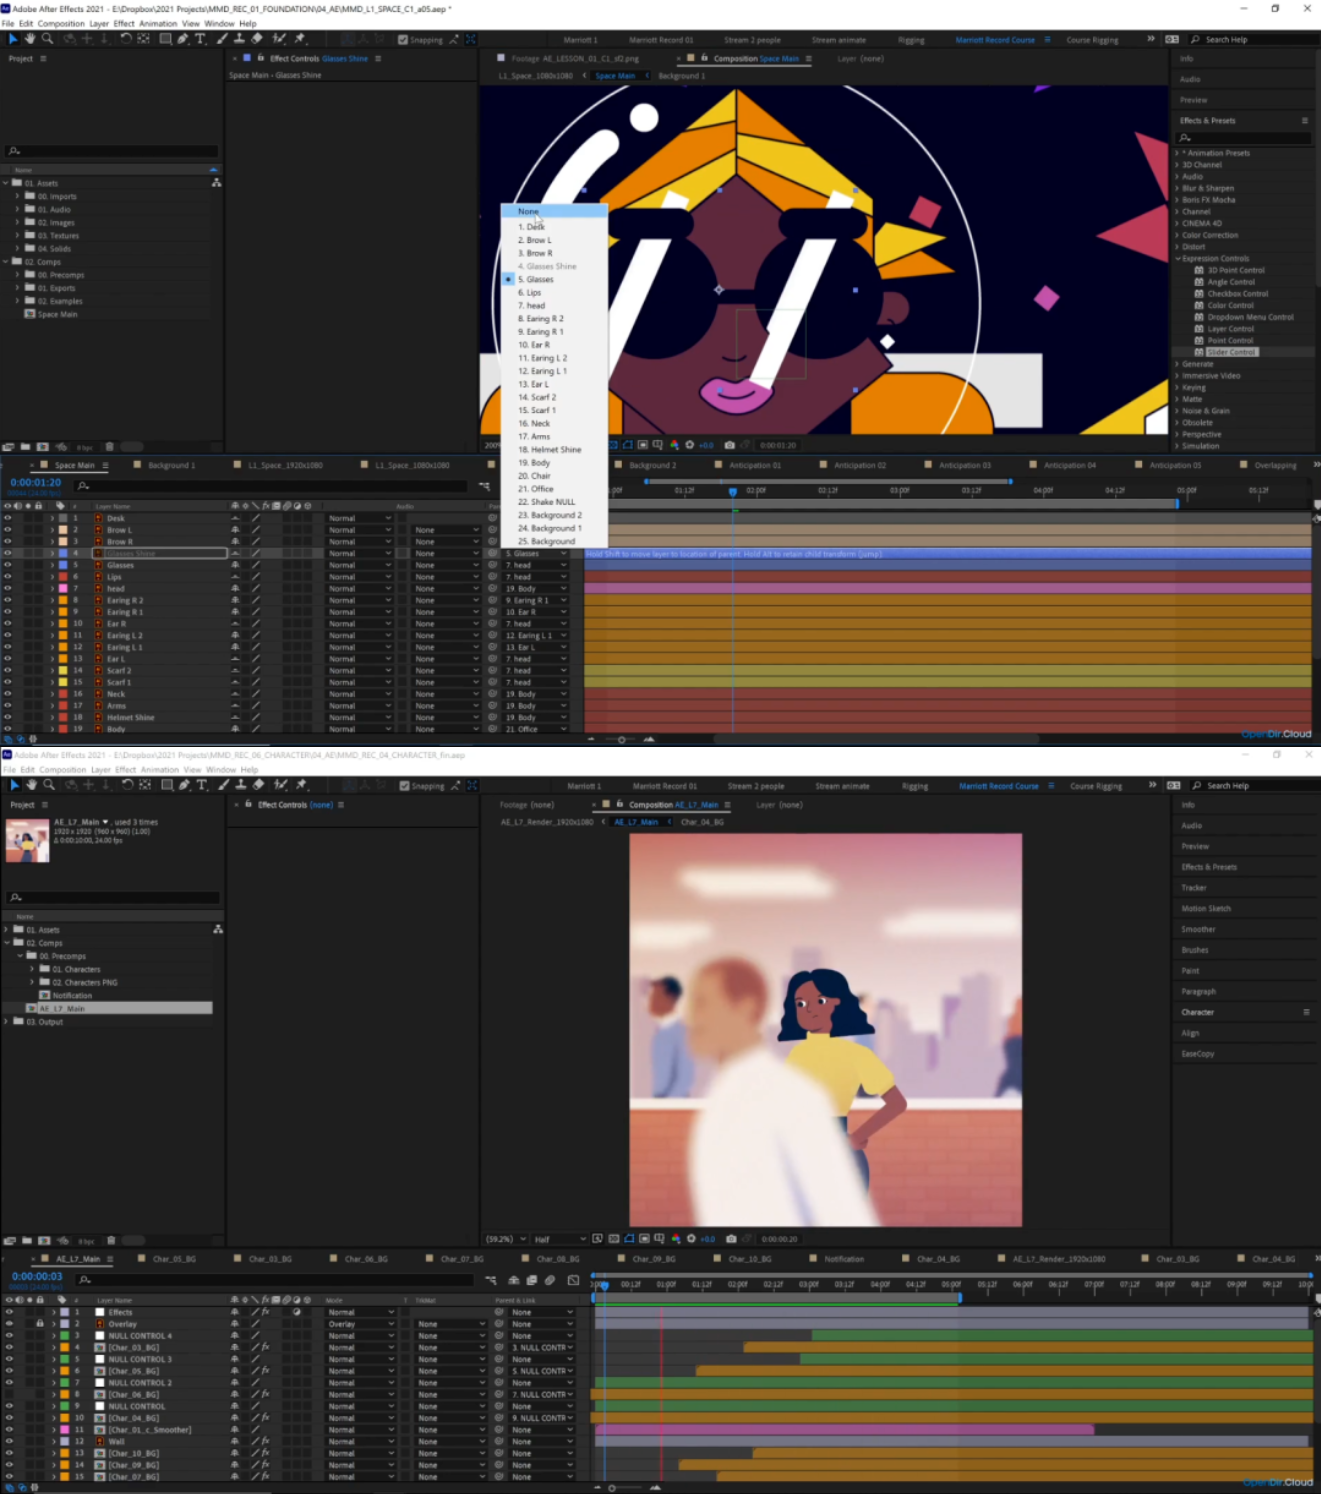The width and height of the screenshot is (1321, 1494).
Task: Open Tracker panel in lower window
Action: (x=1194, y=888)
